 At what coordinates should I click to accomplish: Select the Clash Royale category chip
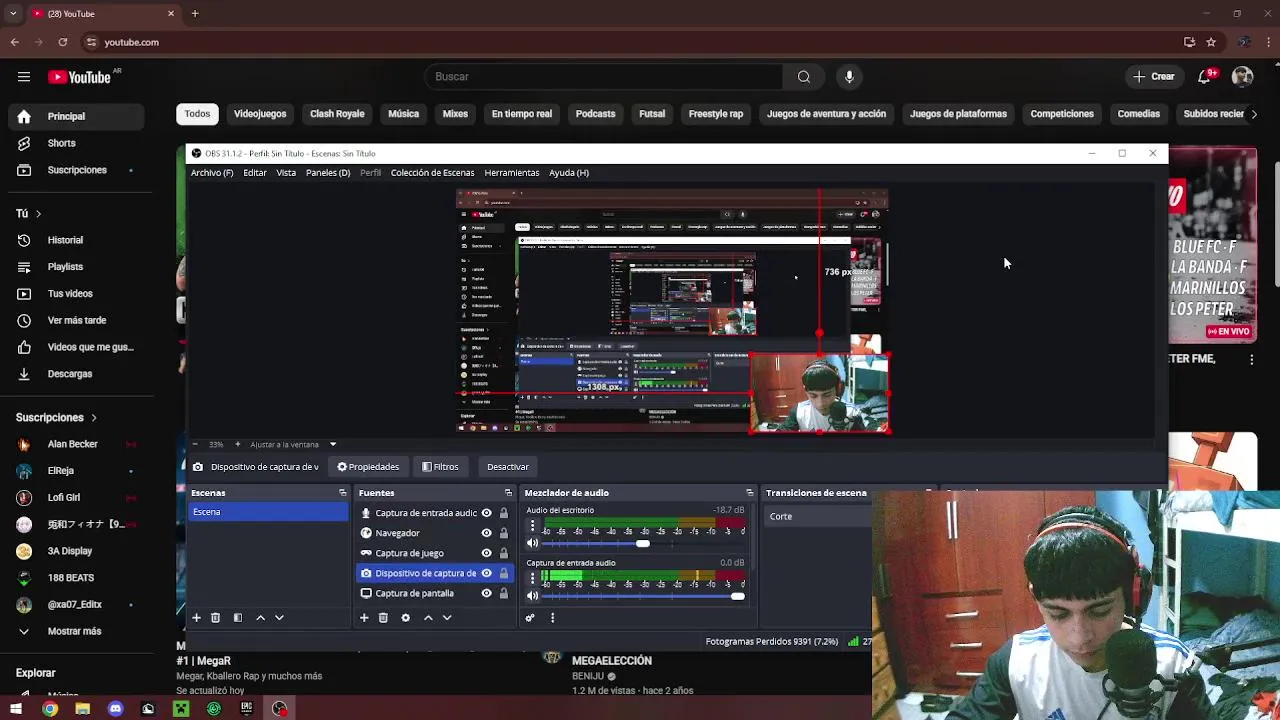tap(337, 114)
